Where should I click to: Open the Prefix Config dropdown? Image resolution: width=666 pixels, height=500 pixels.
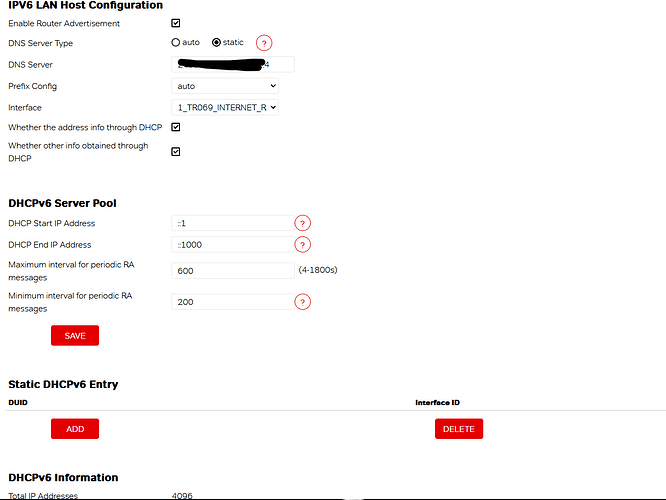(x=225, y=86)
